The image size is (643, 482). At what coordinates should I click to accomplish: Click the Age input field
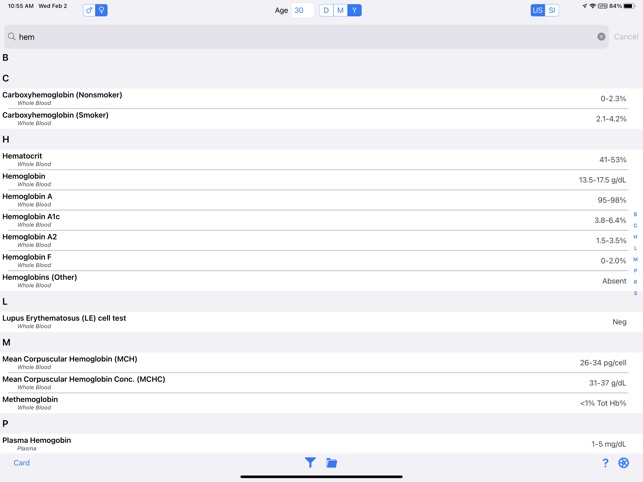(302, 10)
